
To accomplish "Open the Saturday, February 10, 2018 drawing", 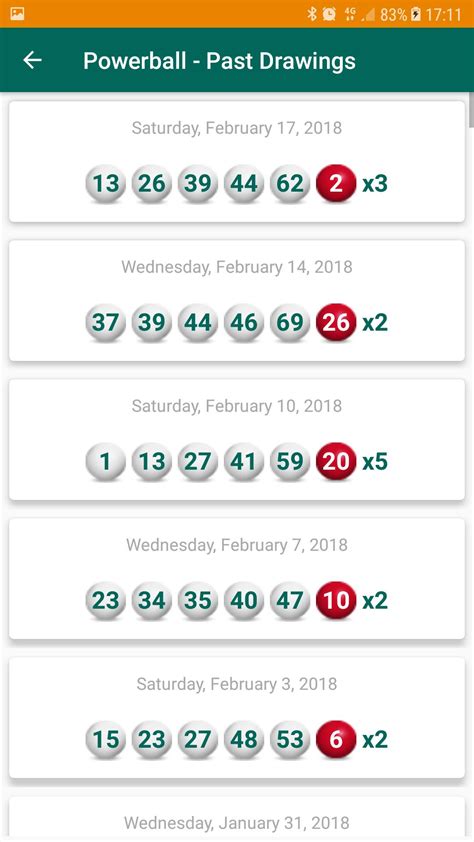I will pyautogui.click(x=237, y=439).
